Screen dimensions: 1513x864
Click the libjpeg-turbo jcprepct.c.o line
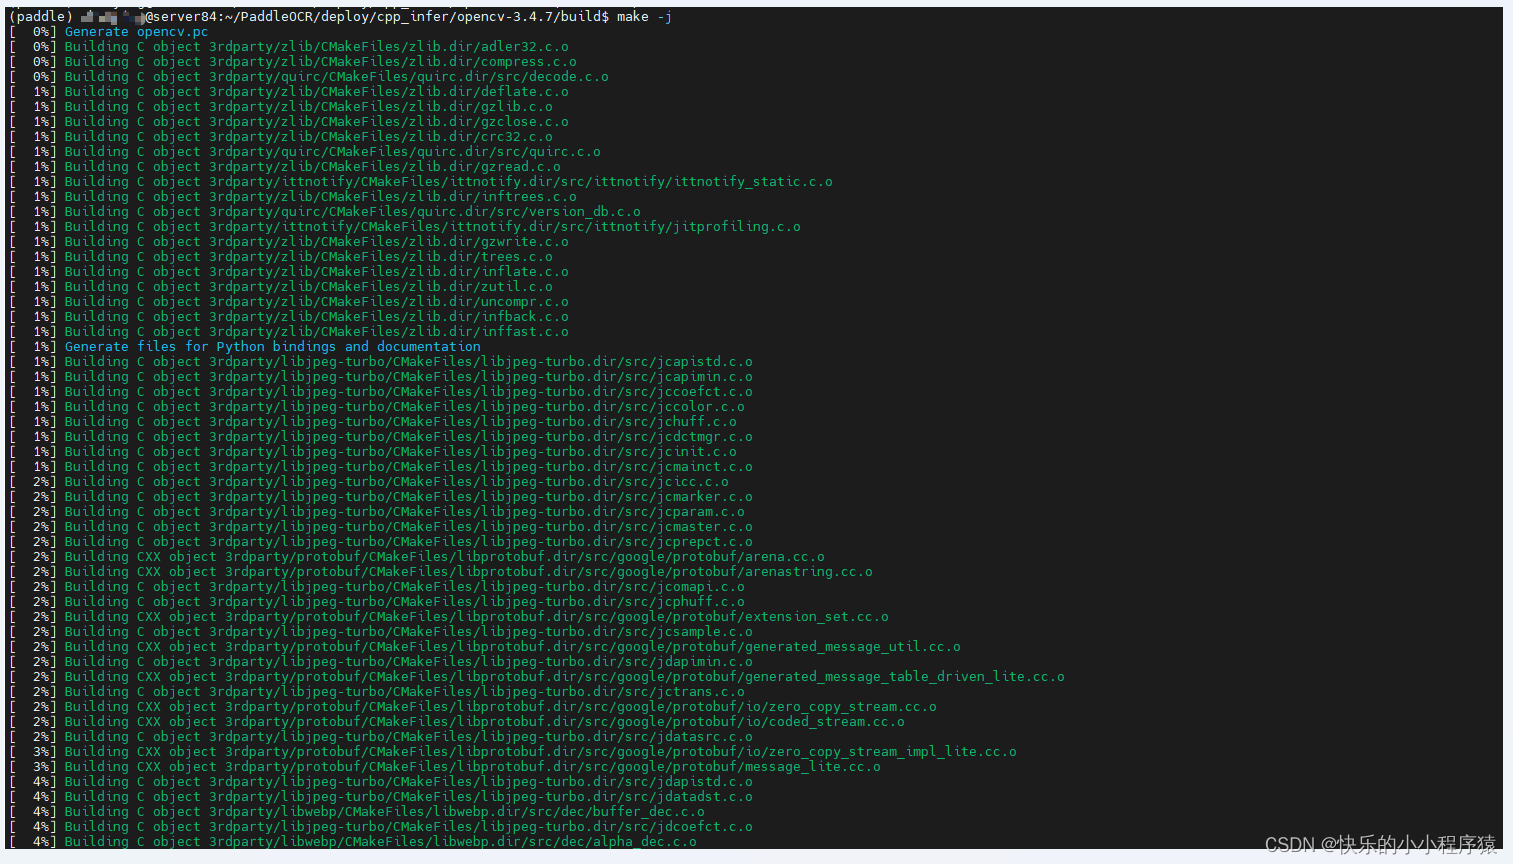[x=381, y=541]
